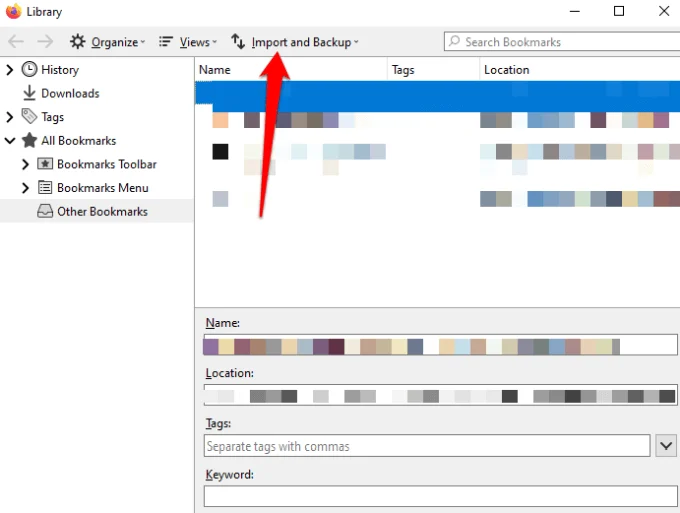Sort by the Name column header

pos(291,69)
